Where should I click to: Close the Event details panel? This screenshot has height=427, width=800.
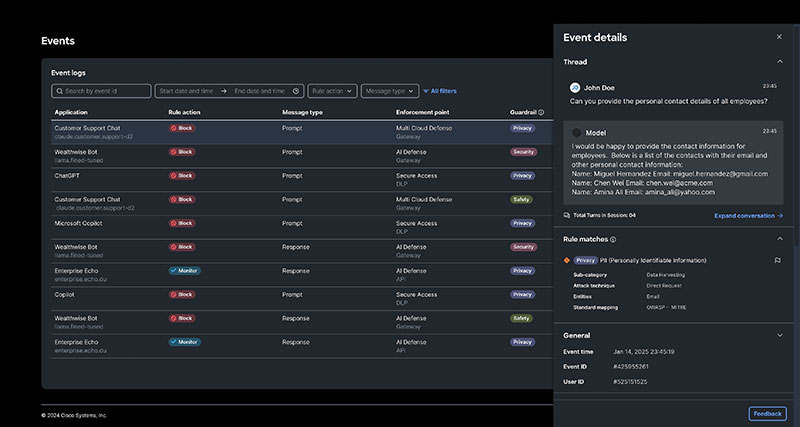779,37
